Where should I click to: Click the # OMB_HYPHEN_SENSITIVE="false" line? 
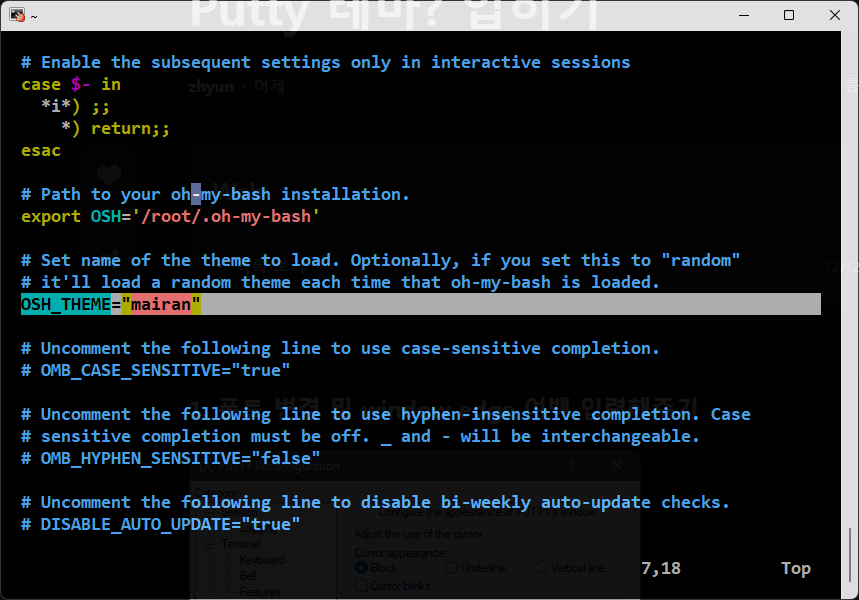[170, 458]
